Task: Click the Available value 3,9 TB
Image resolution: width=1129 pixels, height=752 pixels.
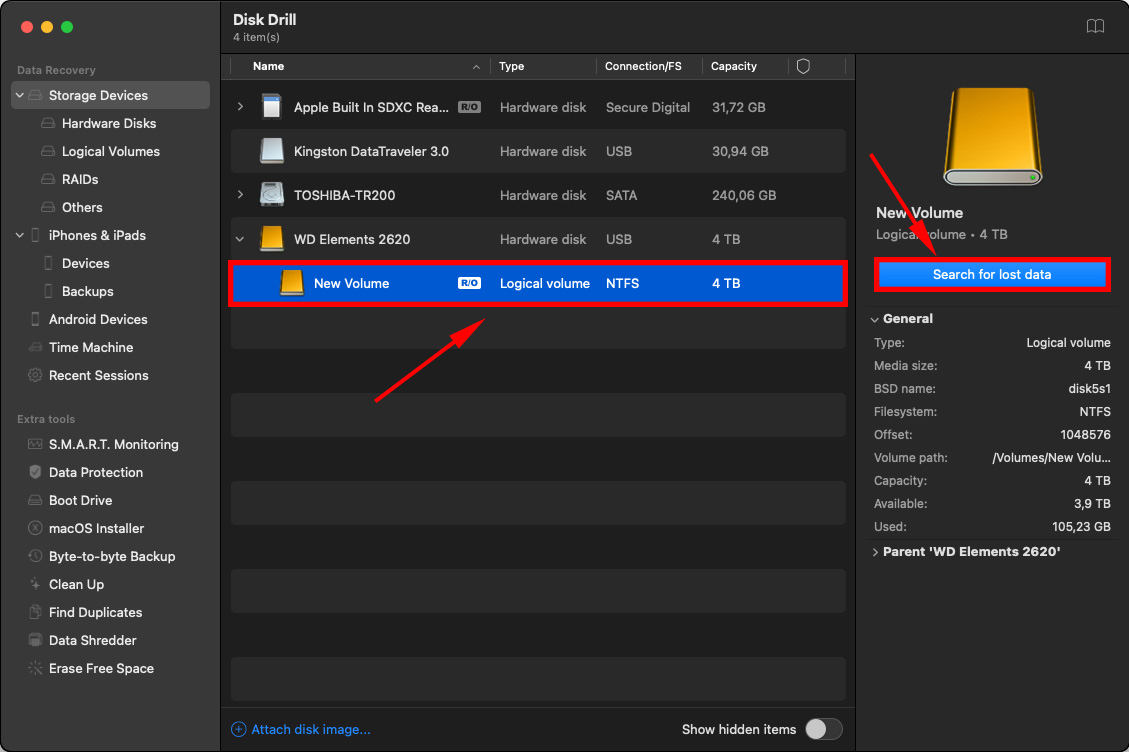Action: (x=1092, y=503)
